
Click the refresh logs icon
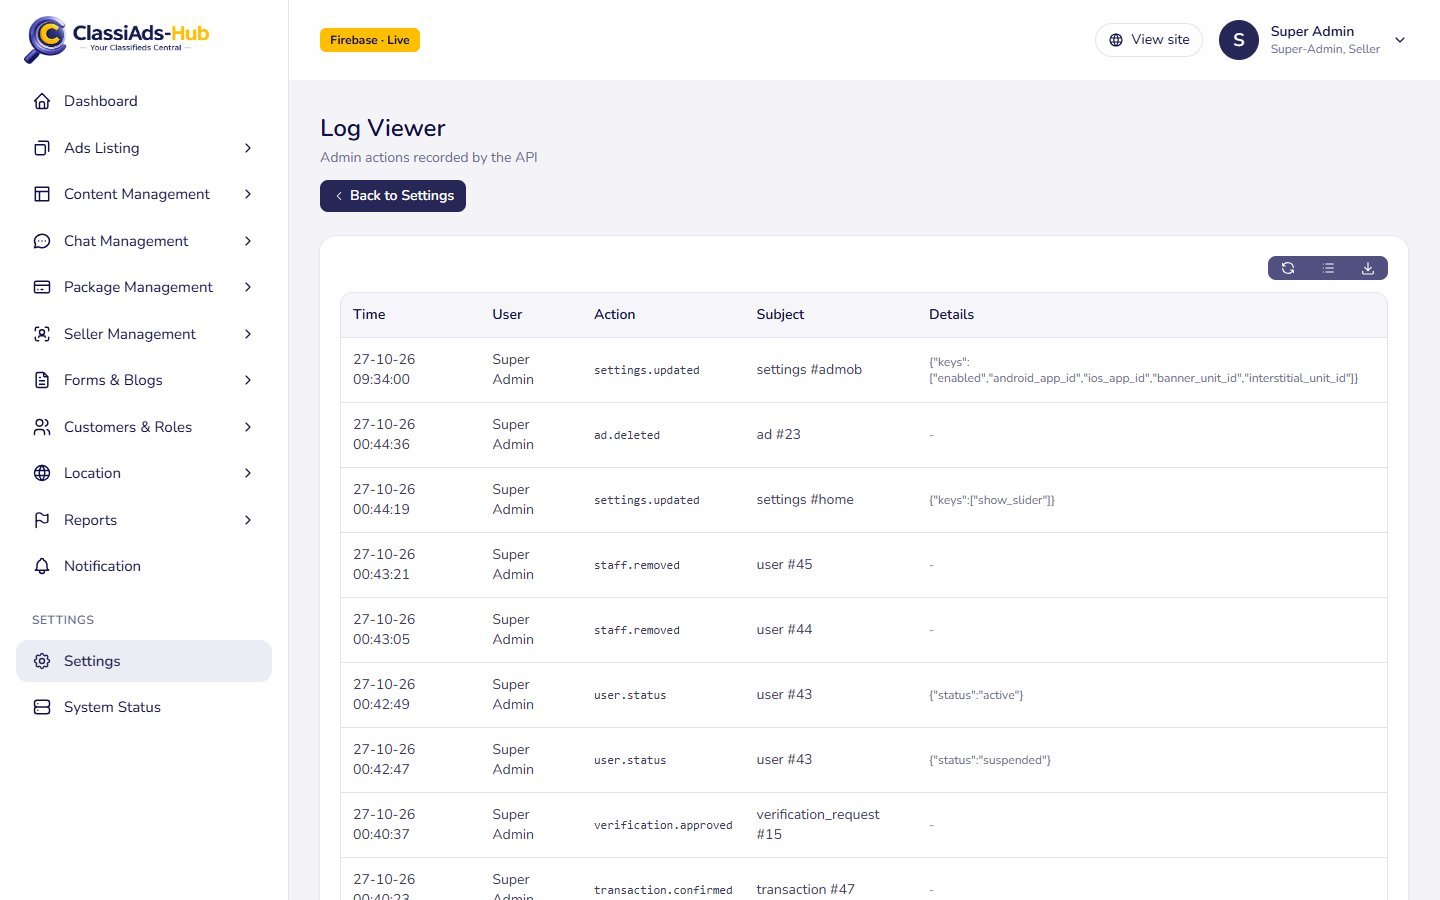[x=1288, y=268]
